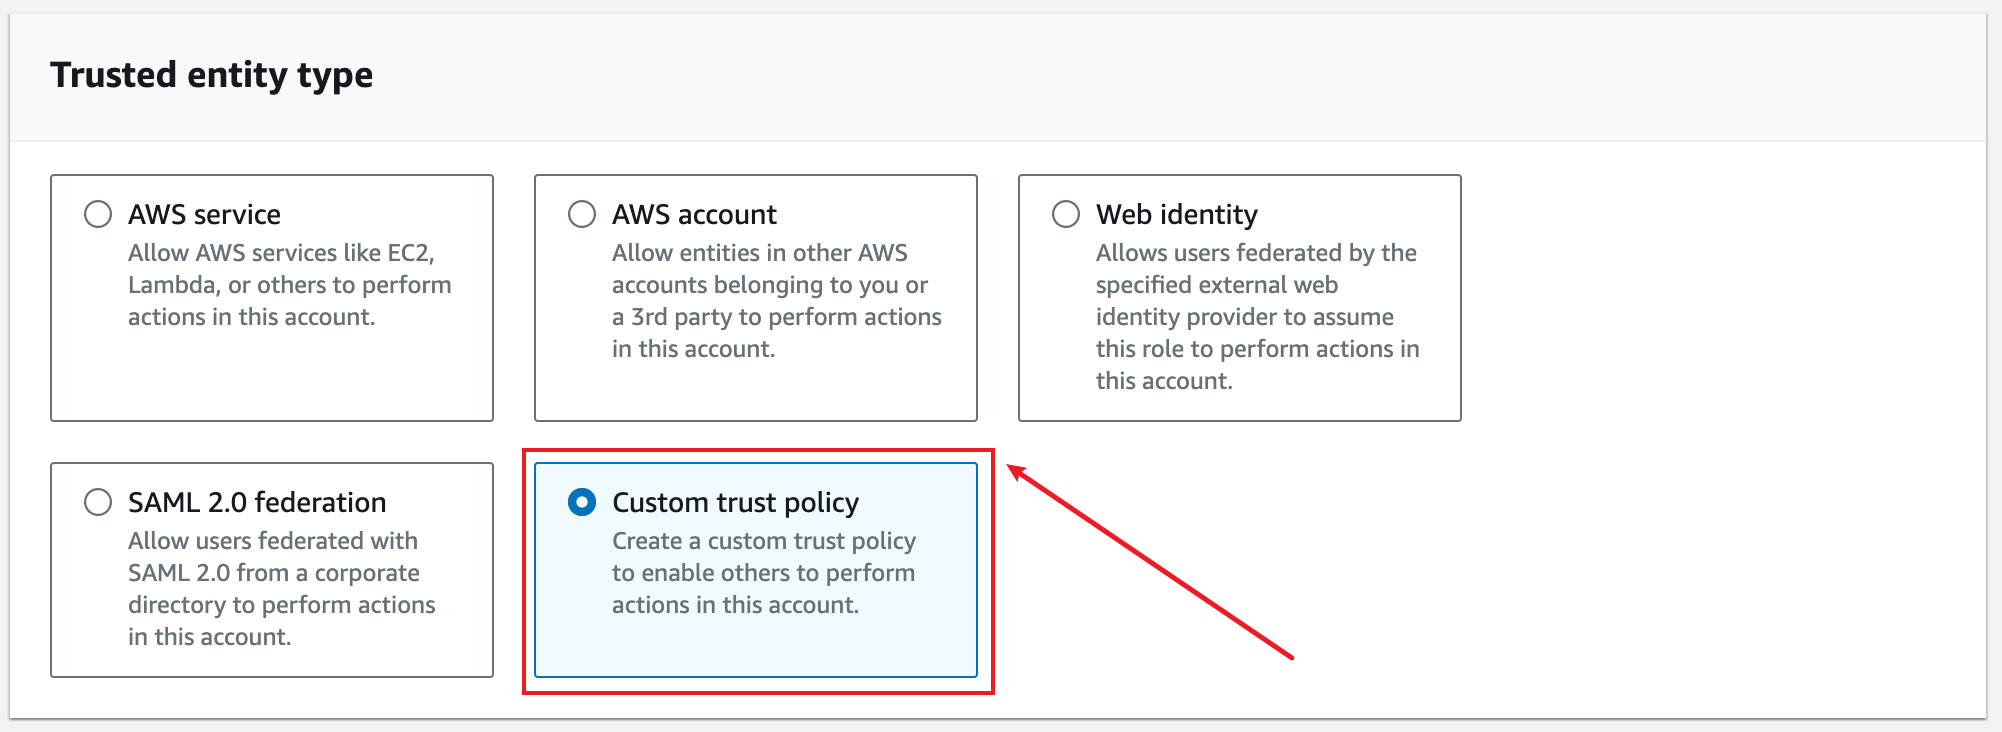Click blank space below AWS service description
This screenshot has height=732, width=2002.
click(272, 375)
